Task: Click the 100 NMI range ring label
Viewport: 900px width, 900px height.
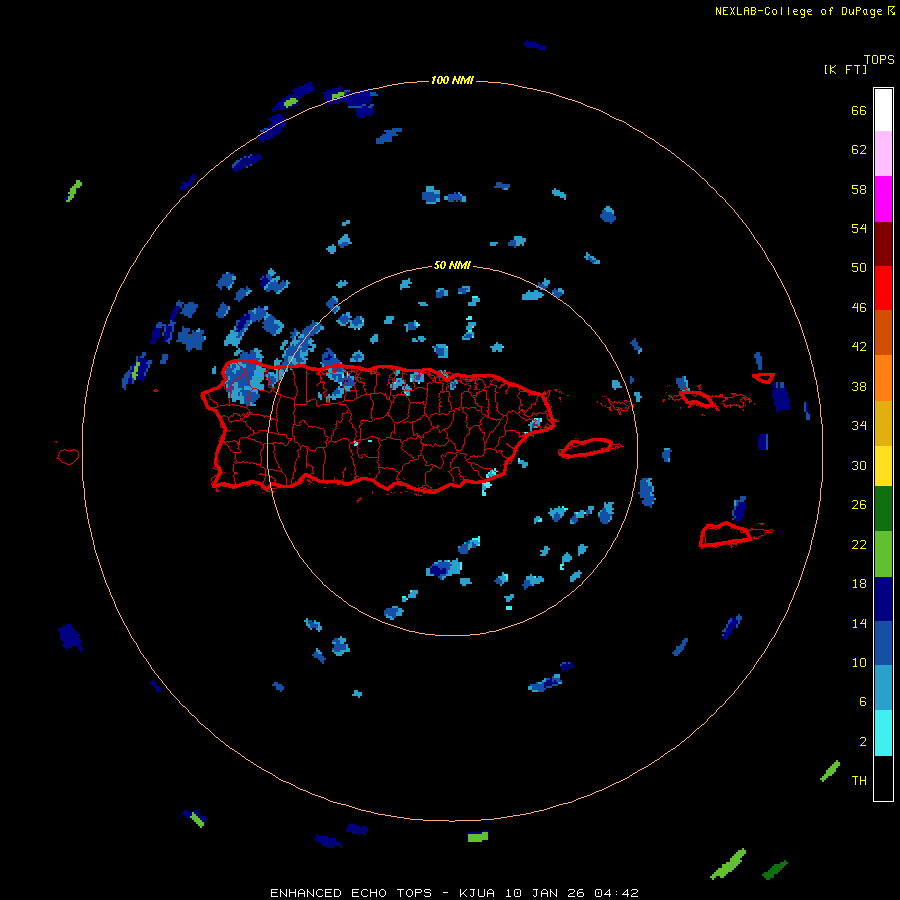Action: [452, 80]
